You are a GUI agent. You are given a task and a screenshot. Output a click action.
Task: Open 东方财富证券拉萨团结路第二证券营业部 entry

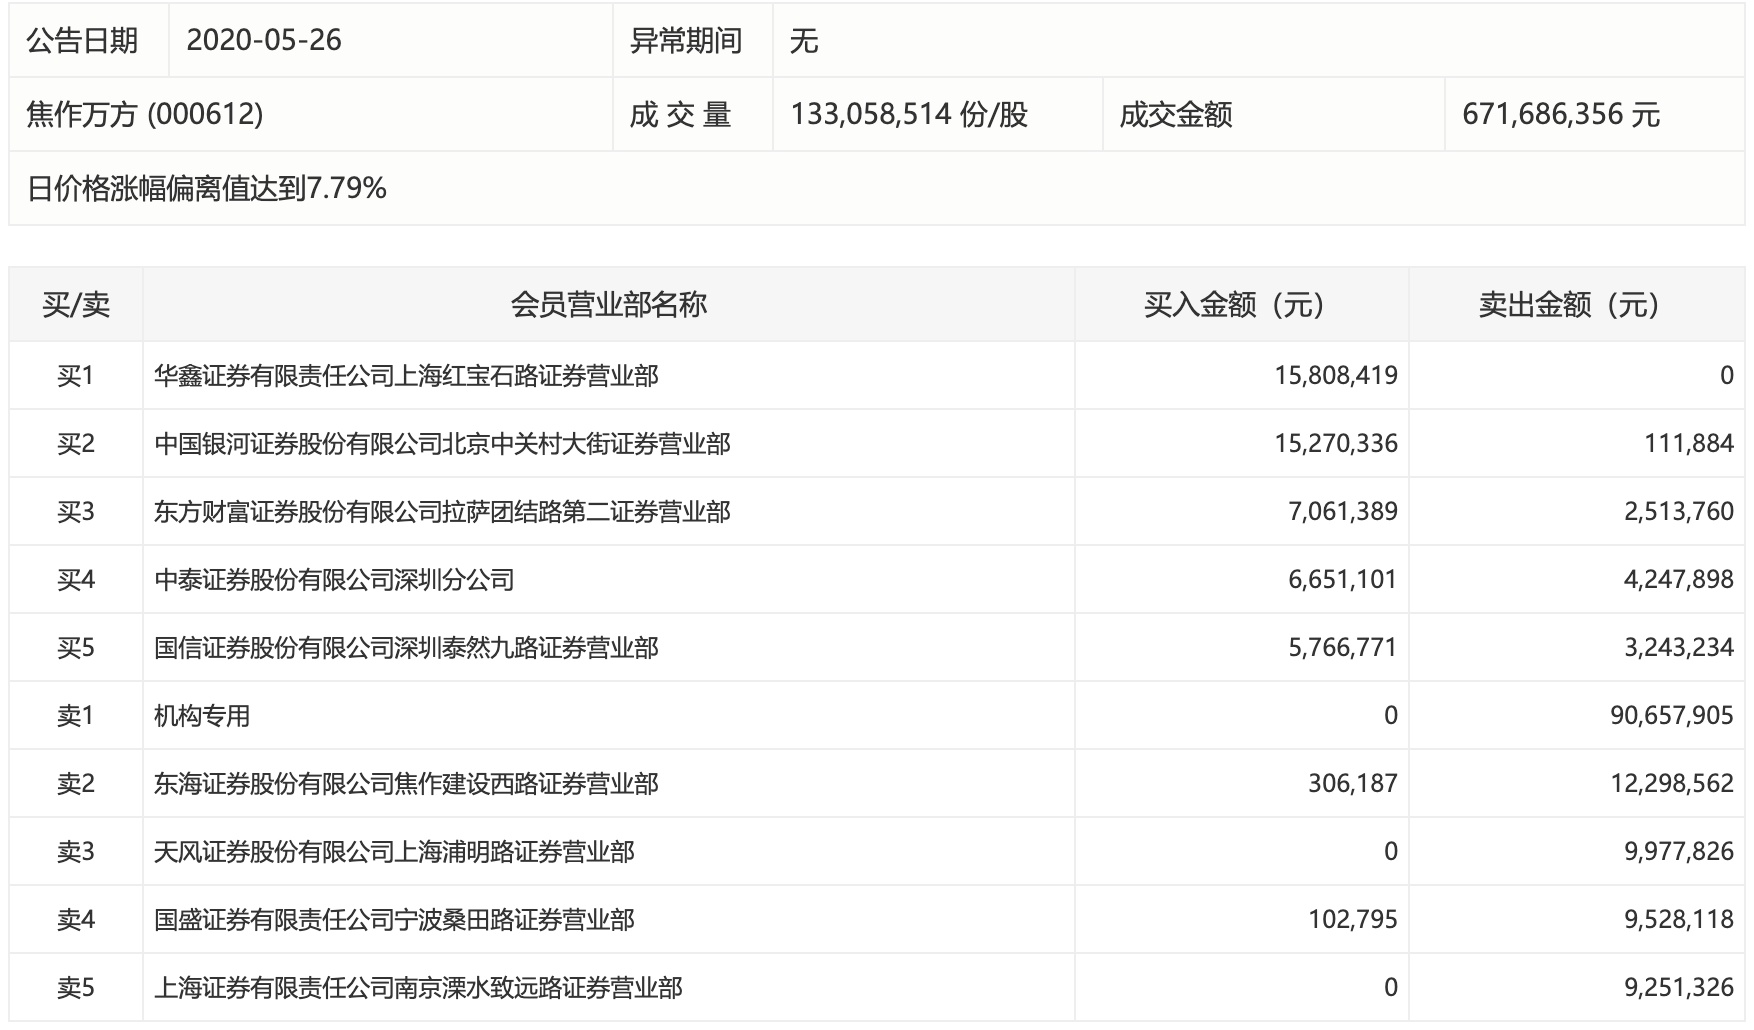click(x=442, y=512)
